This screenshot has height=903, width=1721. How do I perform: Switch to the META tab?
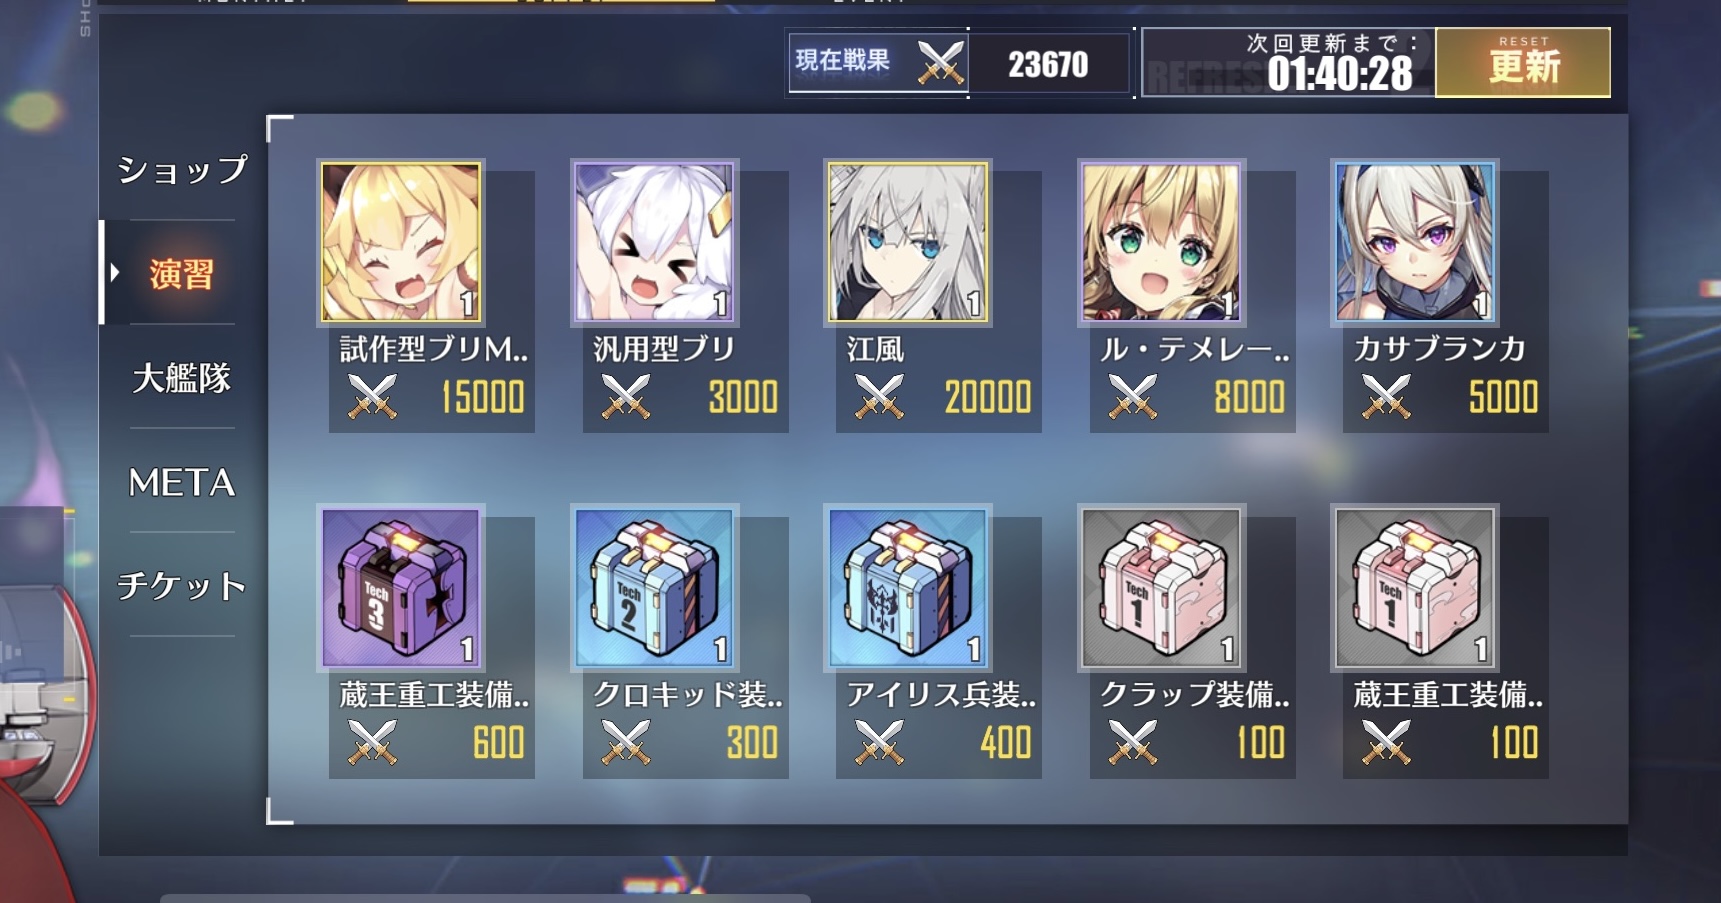pos(182,483)
